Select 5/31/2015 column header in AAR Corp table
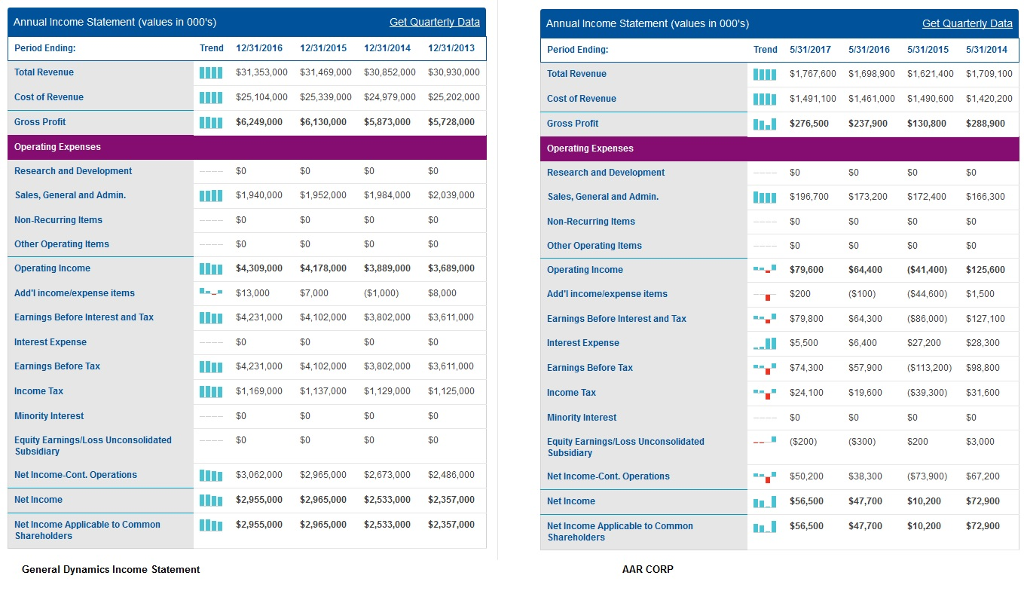This screenshot has width=1024, height=591. [928, 49]
